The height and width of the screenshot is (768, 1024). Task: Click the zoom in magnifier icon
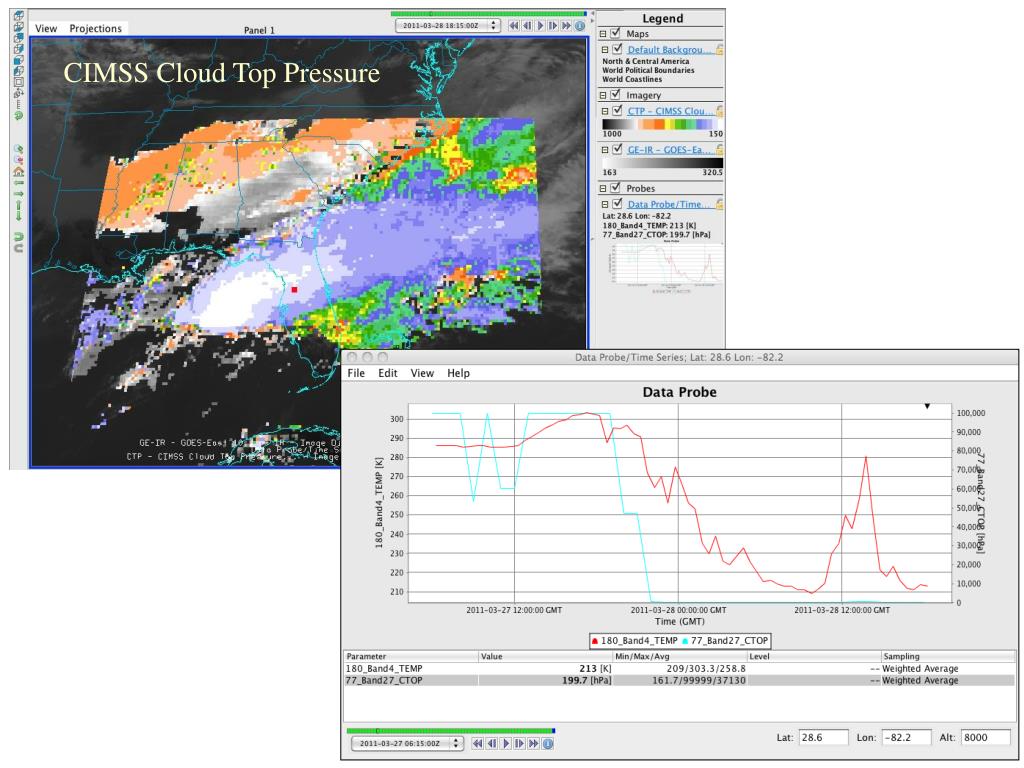click(19, 148)
